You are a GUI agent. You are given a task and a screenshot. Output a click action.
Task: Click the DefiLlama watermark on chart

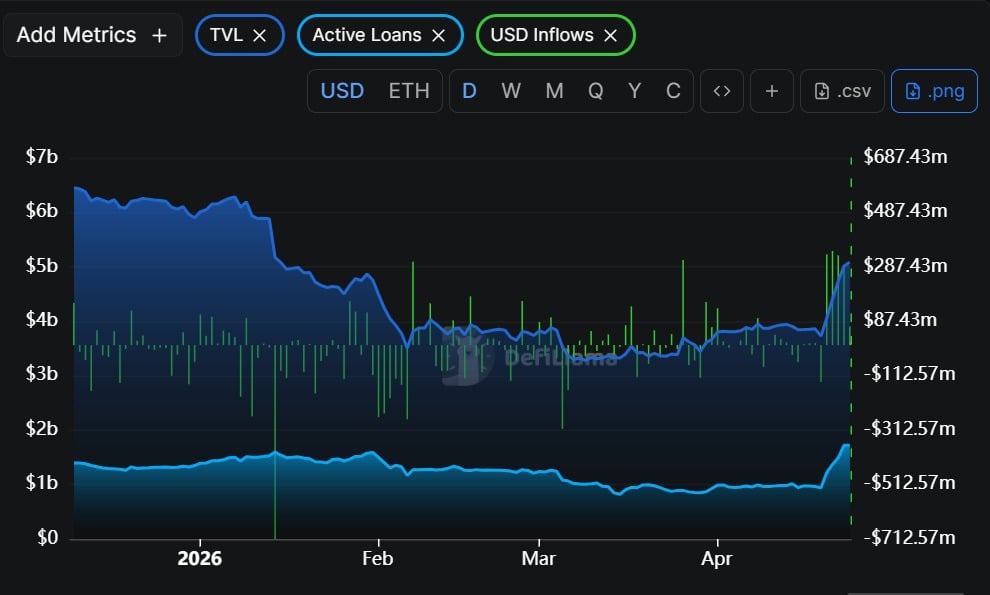(530, 357)
